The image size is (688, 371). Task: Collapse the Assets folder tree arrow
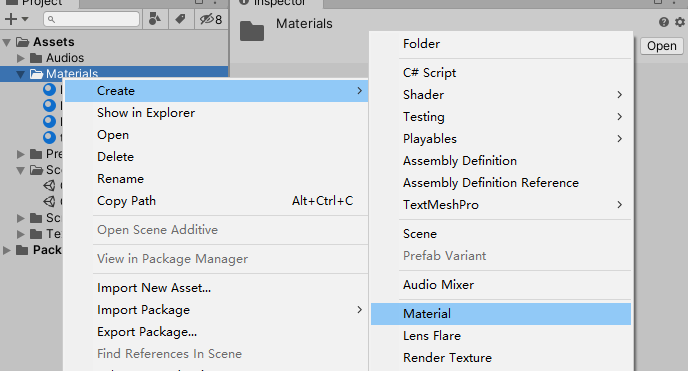(7, 43)
